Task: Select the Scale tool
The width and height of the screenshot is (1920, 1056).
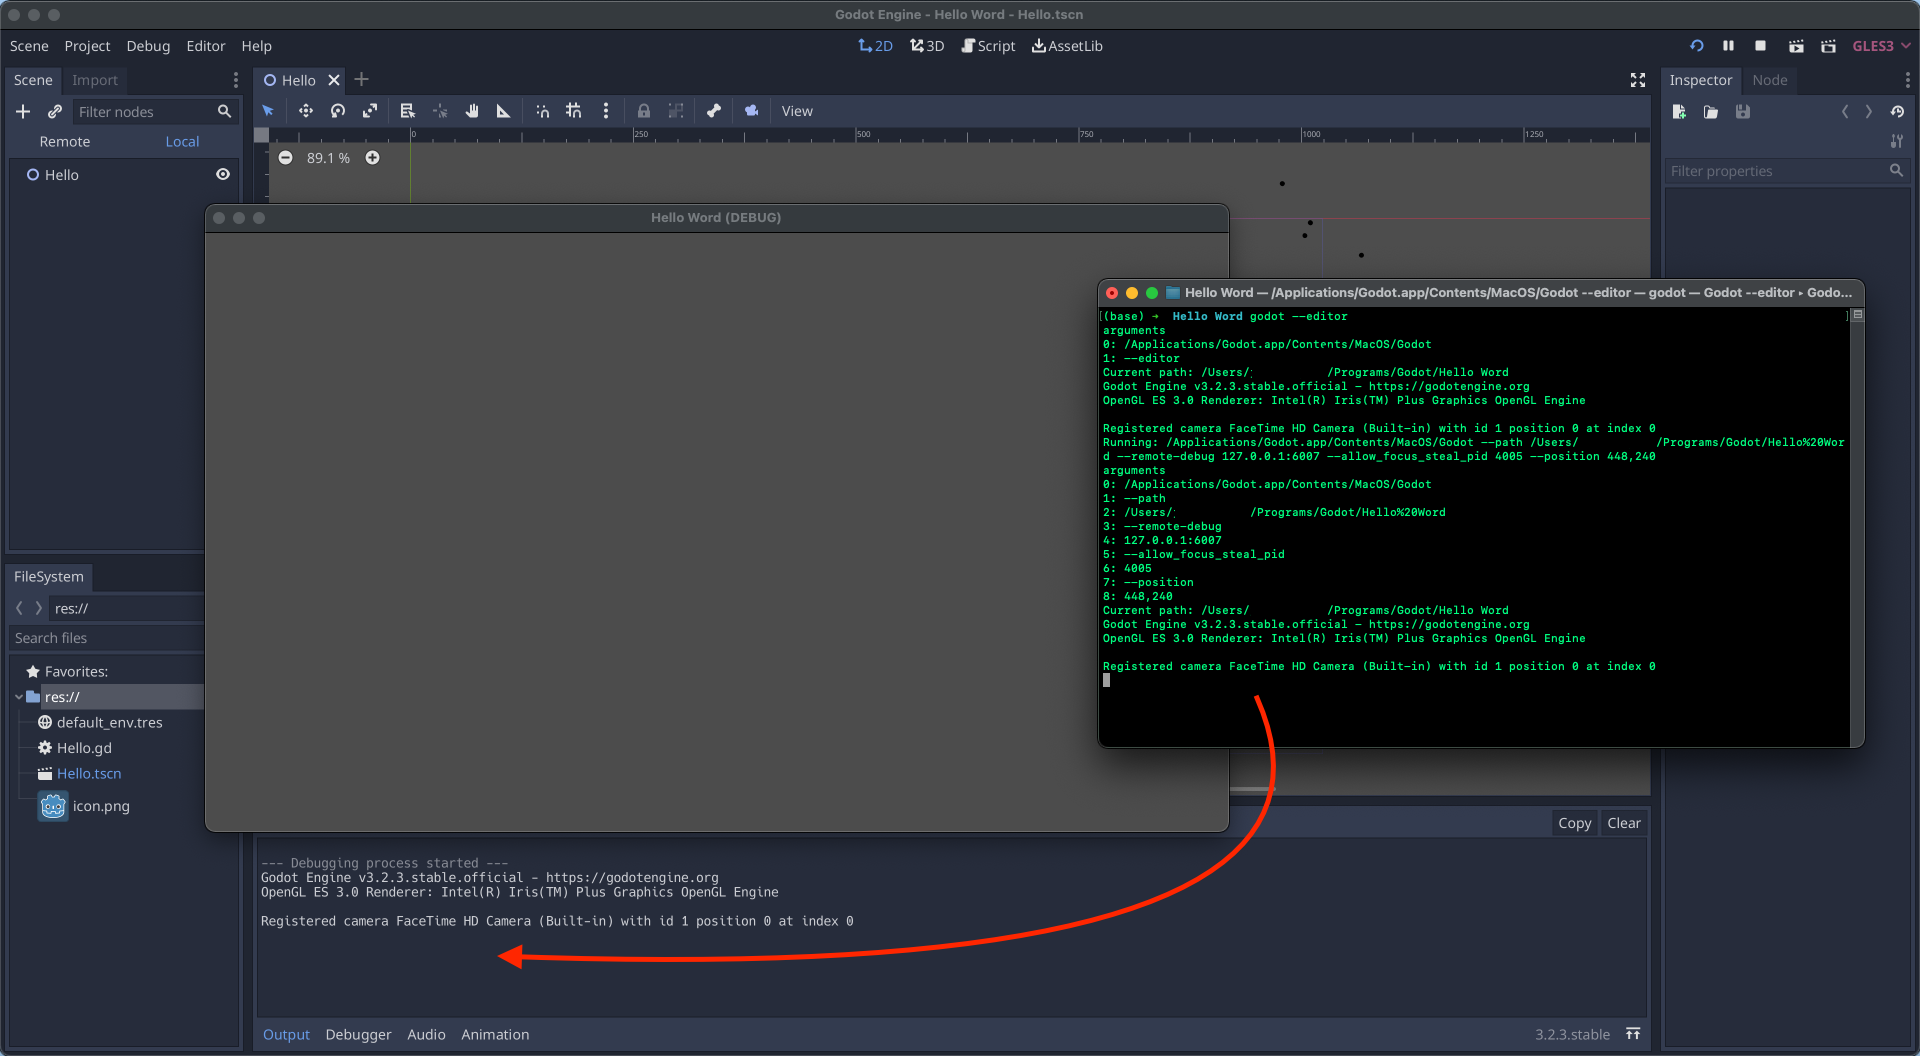Action: [x=371, y=111]
